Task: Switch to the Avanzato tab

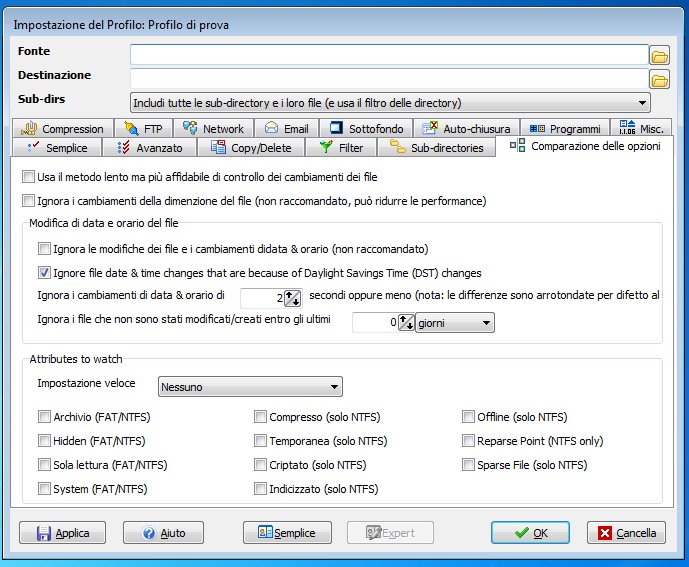Action: [150, 148]
